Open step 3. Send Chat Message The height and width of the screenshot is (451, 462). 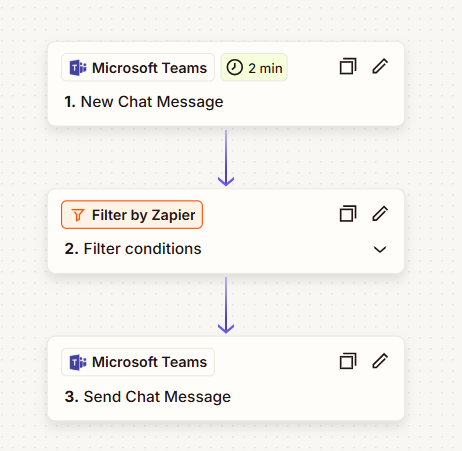pos(148,397)
